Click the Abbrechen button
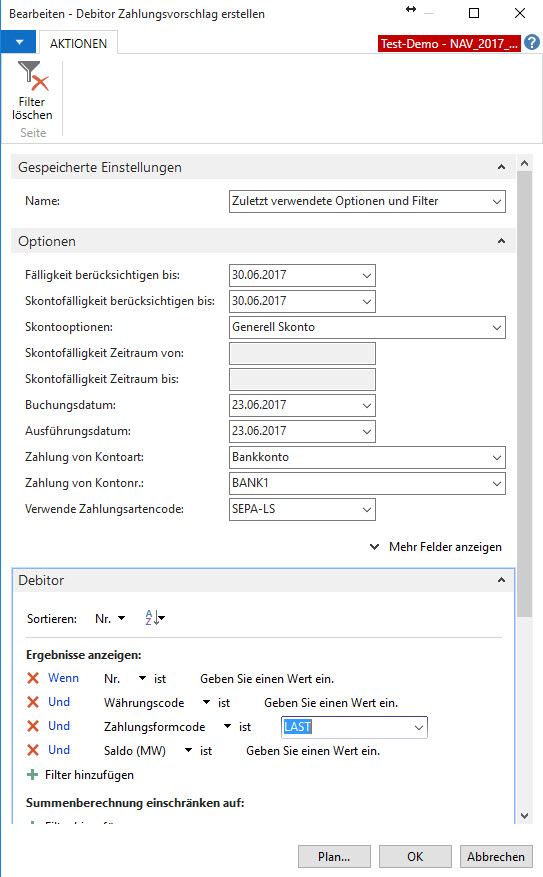 (x=496, y=857)
